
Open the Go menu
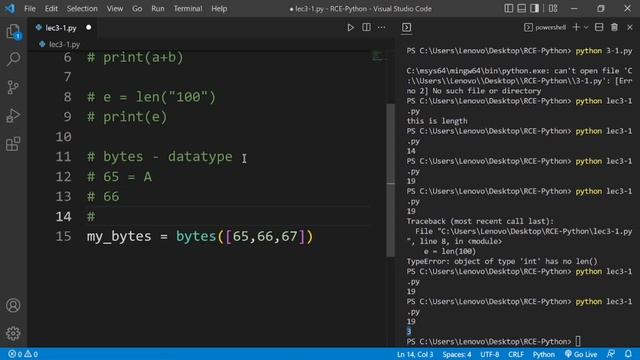click(137, 9)
